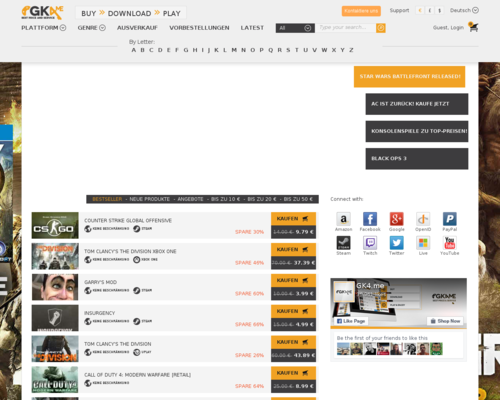Connect with Facebook icon

click(x=370, y=219)
